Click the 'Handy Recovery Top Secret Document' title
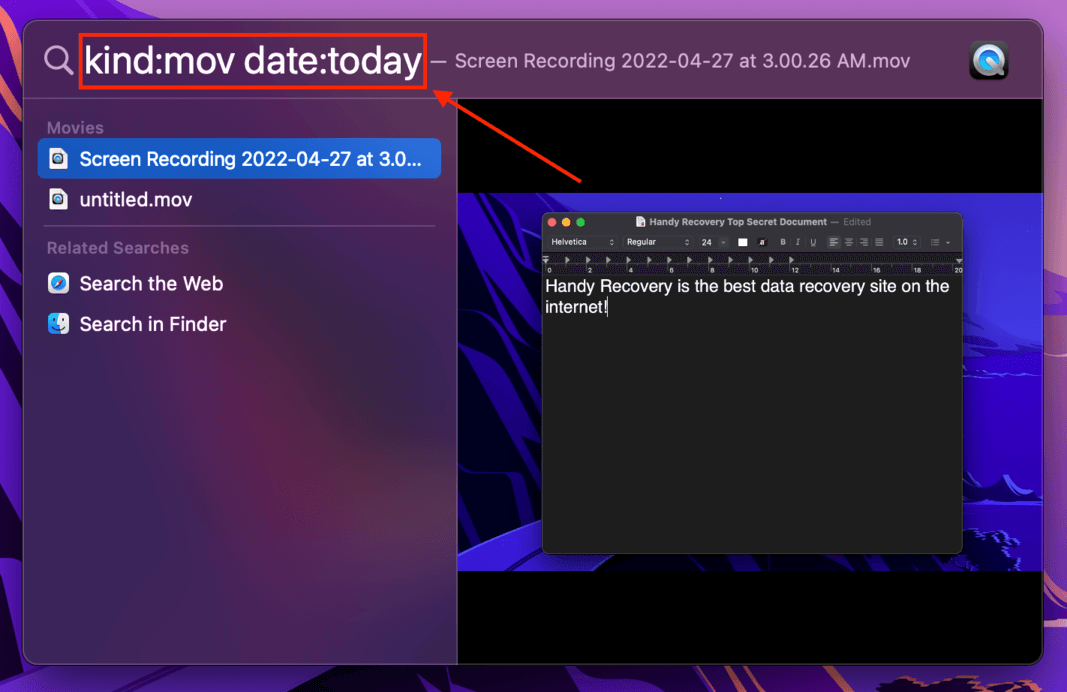Screen dimensions: 1067x692 (738, 222)
